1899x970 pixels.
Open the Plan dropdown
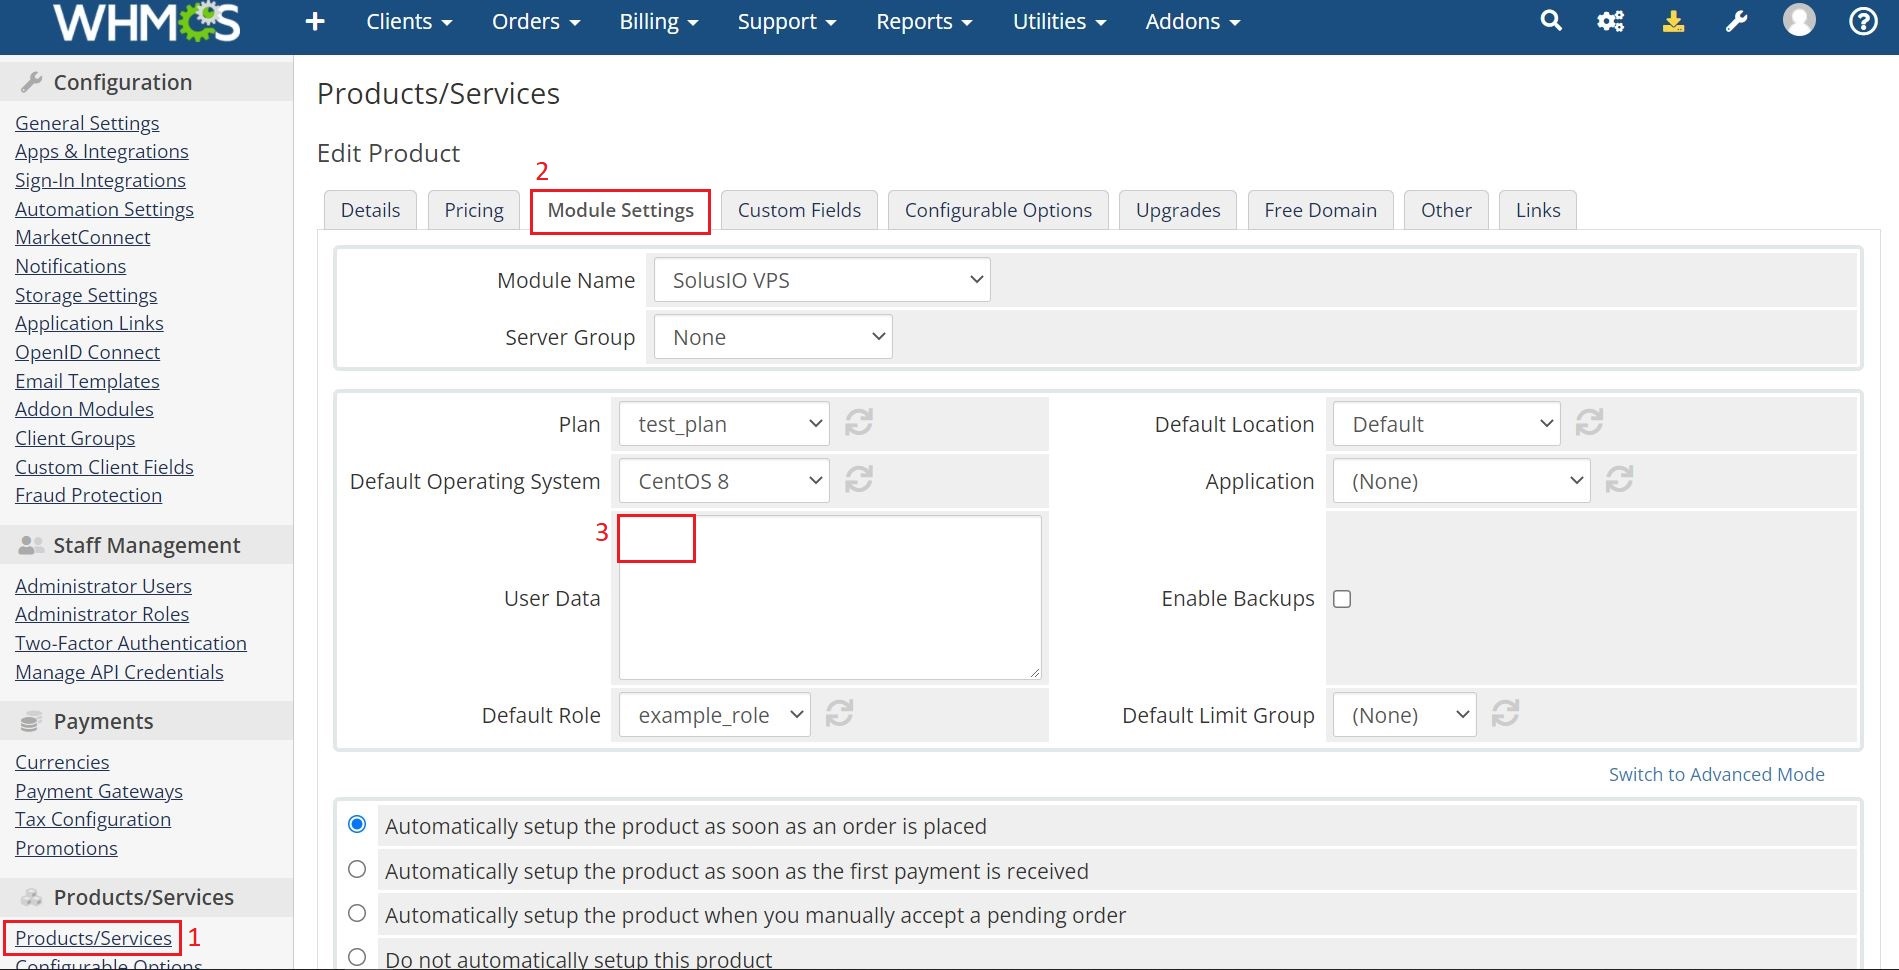coord(724,424)
